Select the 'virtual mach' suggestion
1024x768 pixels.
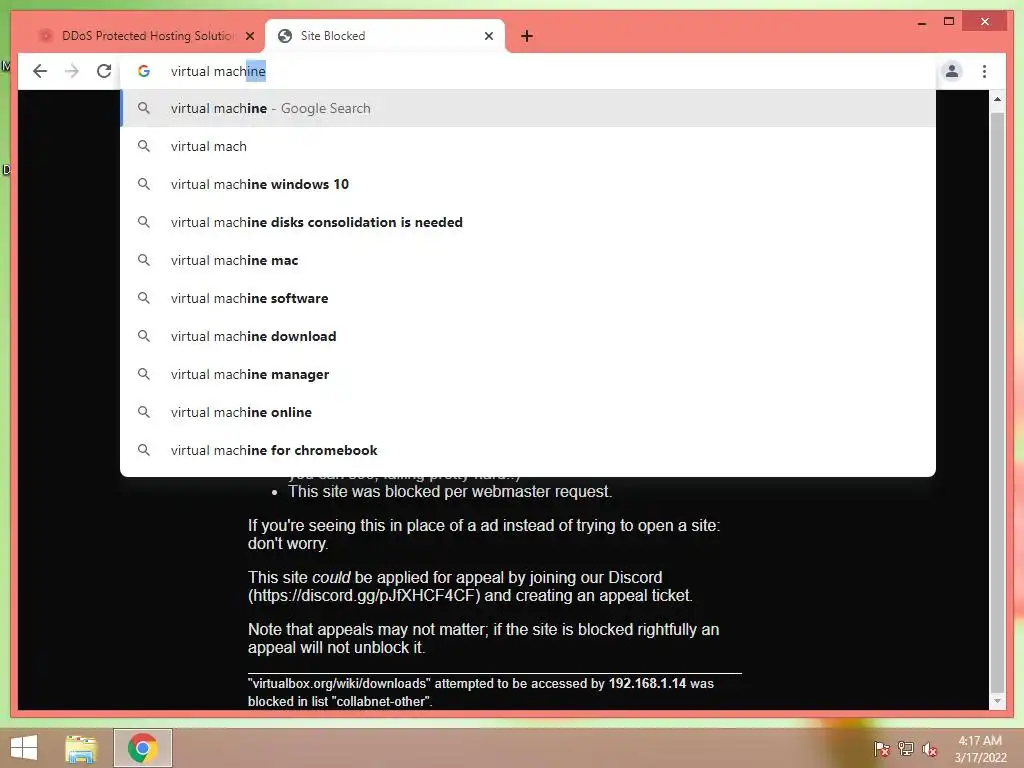[x=528, y=146]
